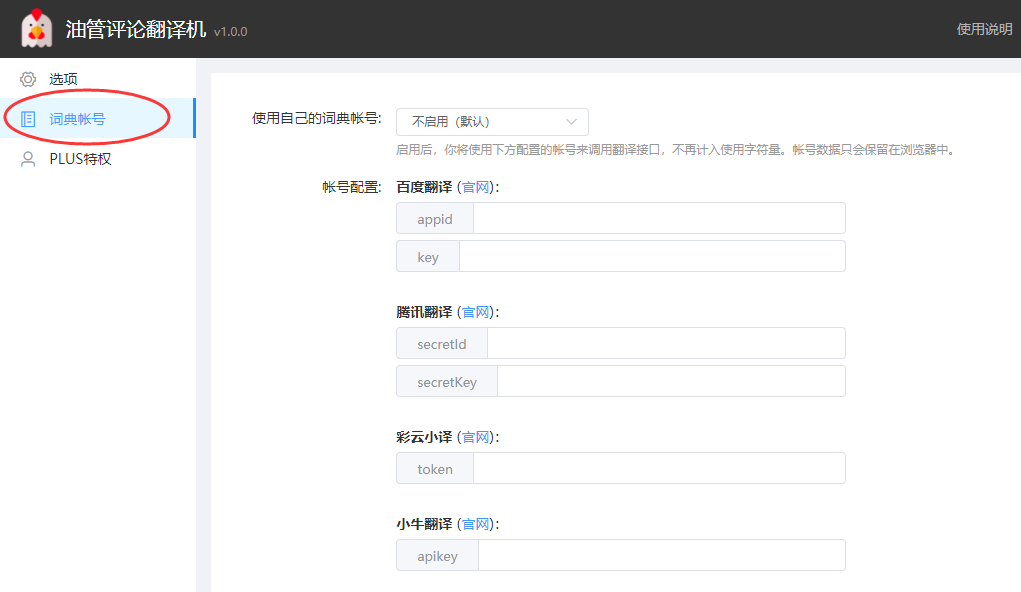
Task: Open the 选项 menu item
Action: pyautogui.click(x=98, y=79)
